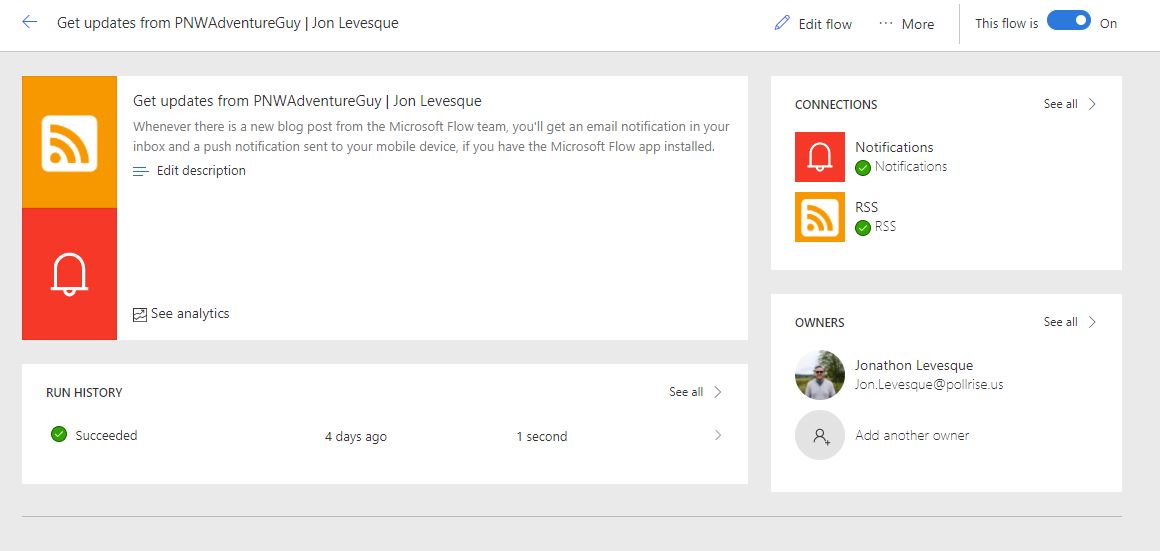The height and width of the screenshot is (551, 1160).
Task: Click the flow description paragraph text
Action: pos(431,137)
